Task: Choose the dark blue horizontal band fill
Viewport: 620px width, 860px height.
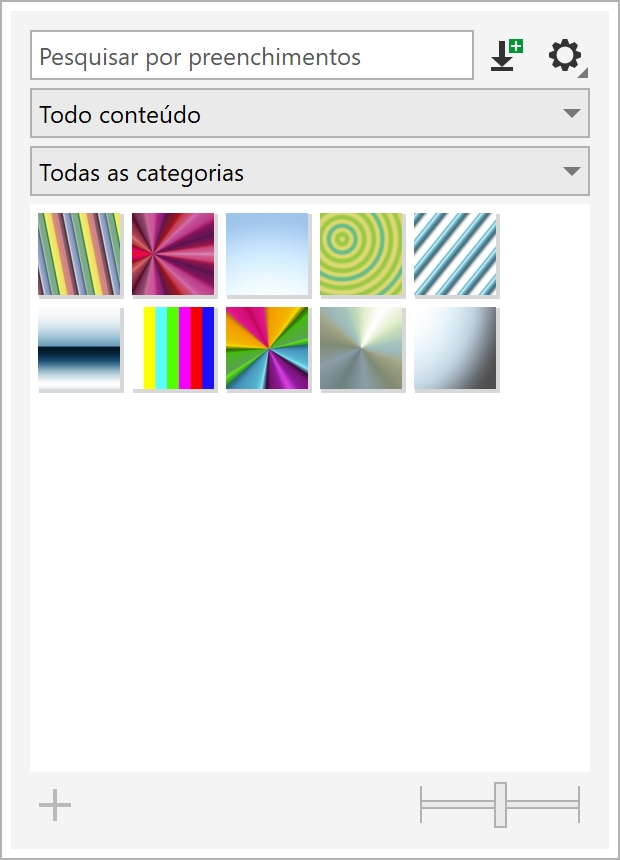Action: [x=79, y=348]
